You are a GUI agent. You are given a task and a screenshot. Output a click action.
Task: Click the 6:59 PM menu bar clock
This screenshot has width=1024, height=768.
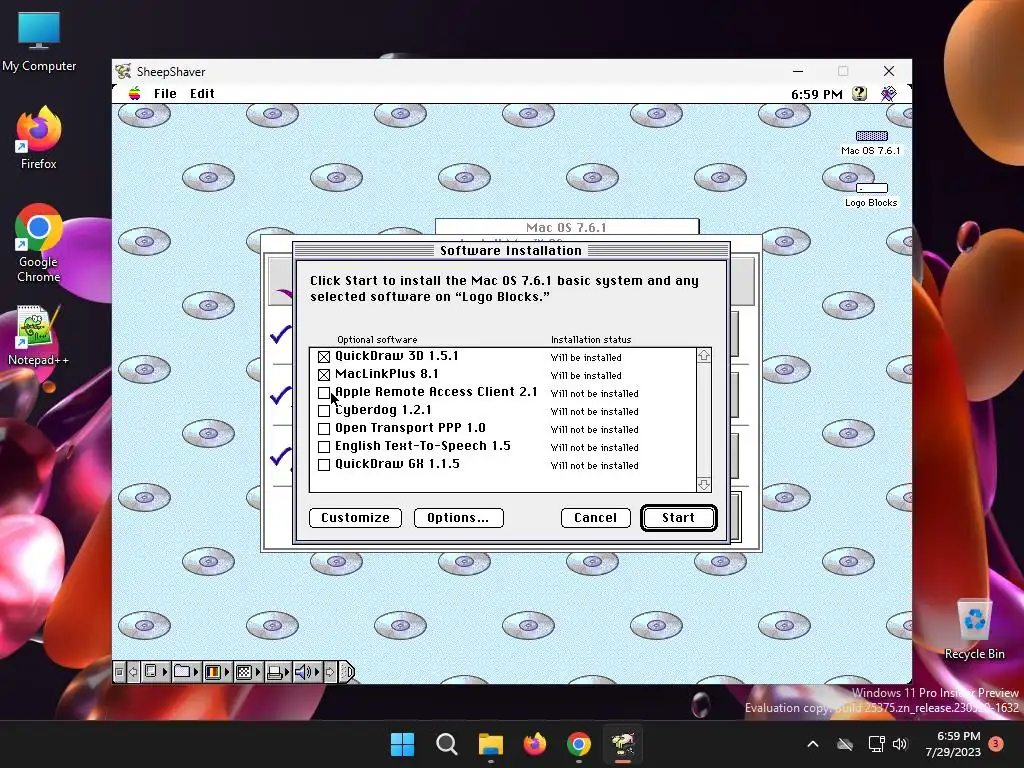816,94
